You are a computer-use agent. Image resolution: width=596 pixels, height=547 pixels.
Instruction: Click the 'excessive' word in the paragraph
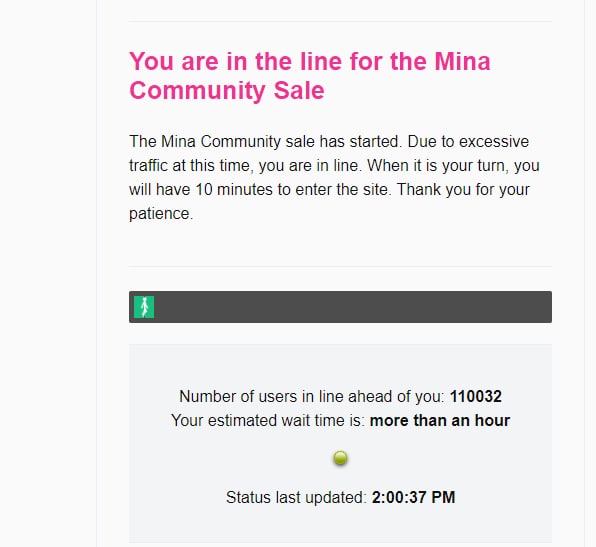click(x=494, y=141)
